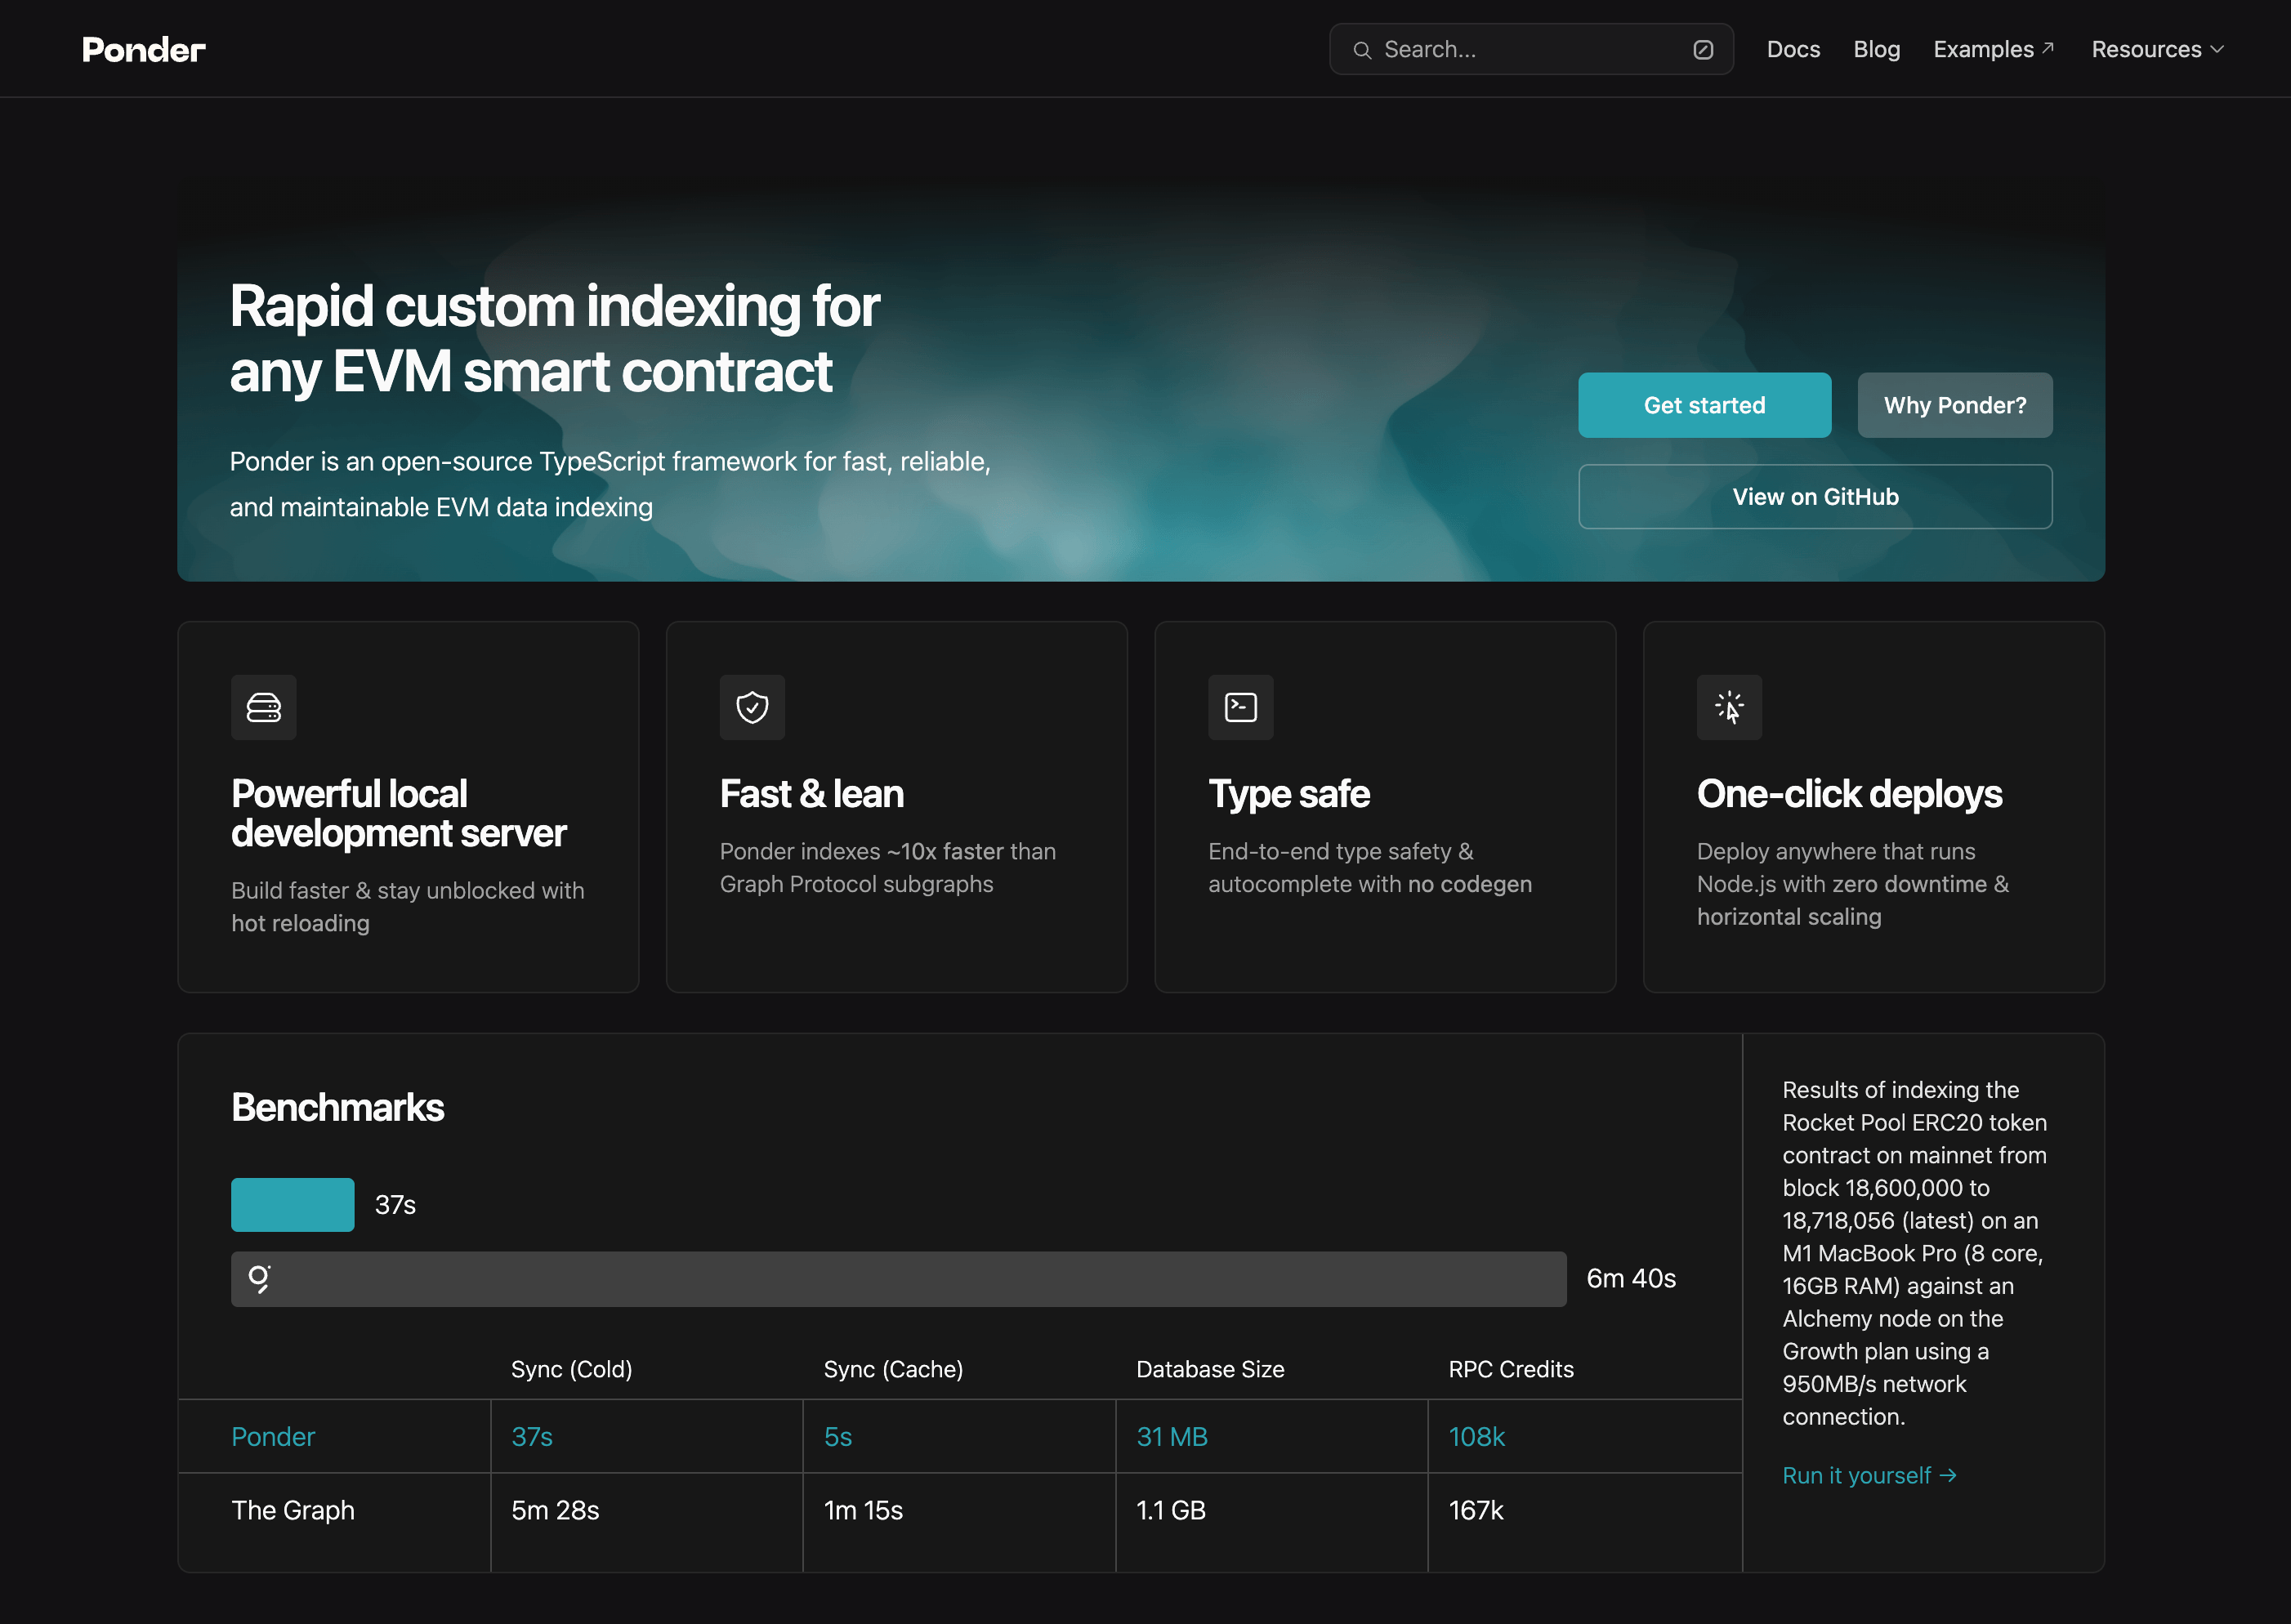This screenshot has width=2291, height=1624.
Task: Click the external-link arrow beside Examples
Action: coord(2047,47)
